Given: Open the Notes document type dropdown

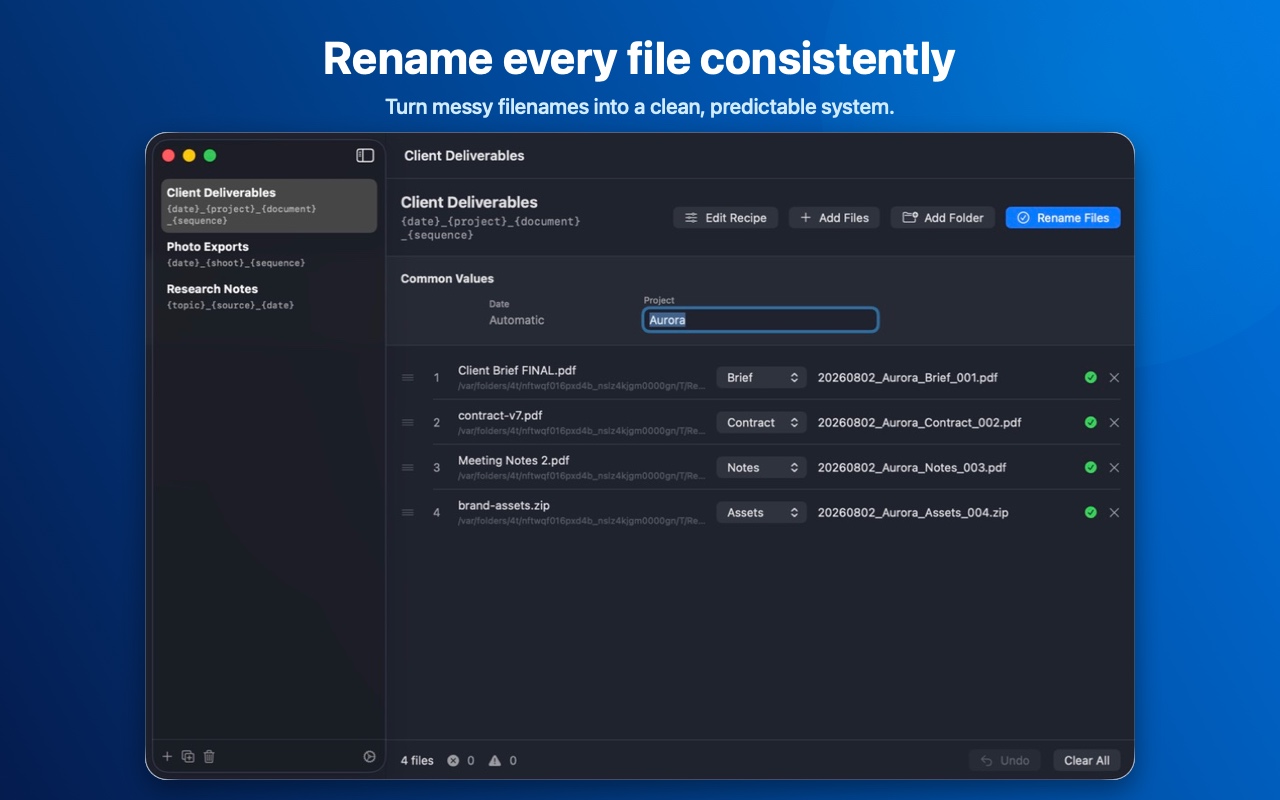Looking at the screenshot, I should (x=761, y=467).
